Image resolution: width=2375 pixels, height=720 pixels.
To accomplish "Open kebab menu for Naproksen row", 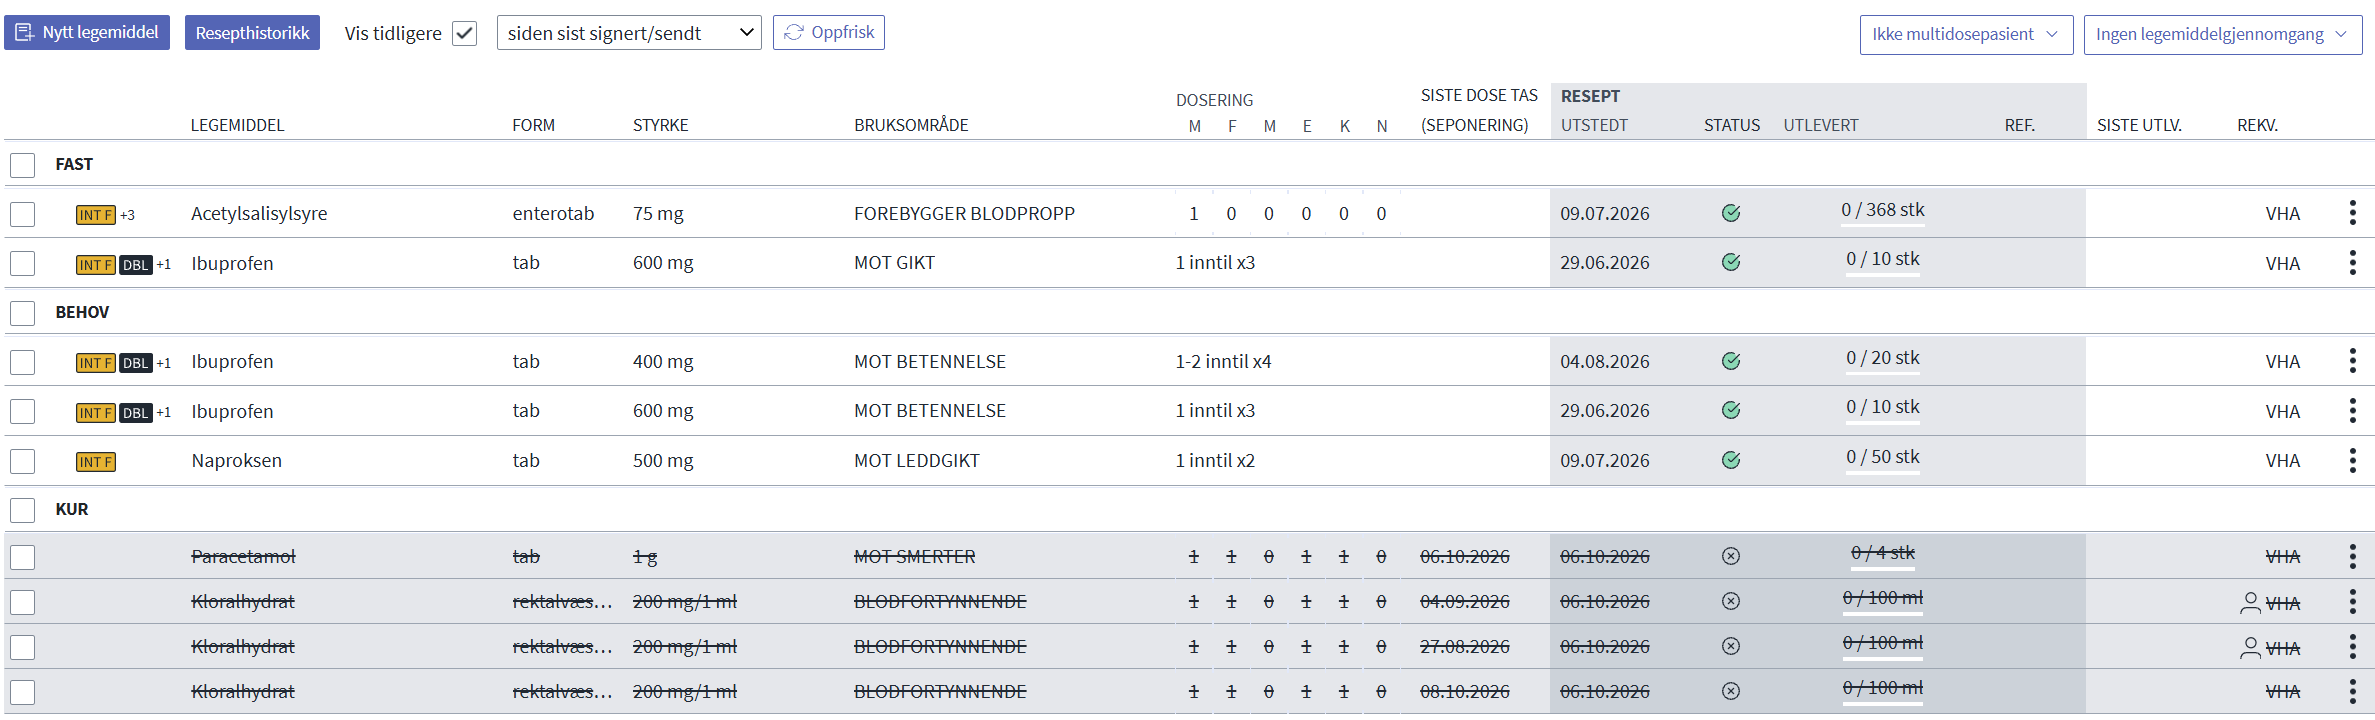I will (2352, 460).
